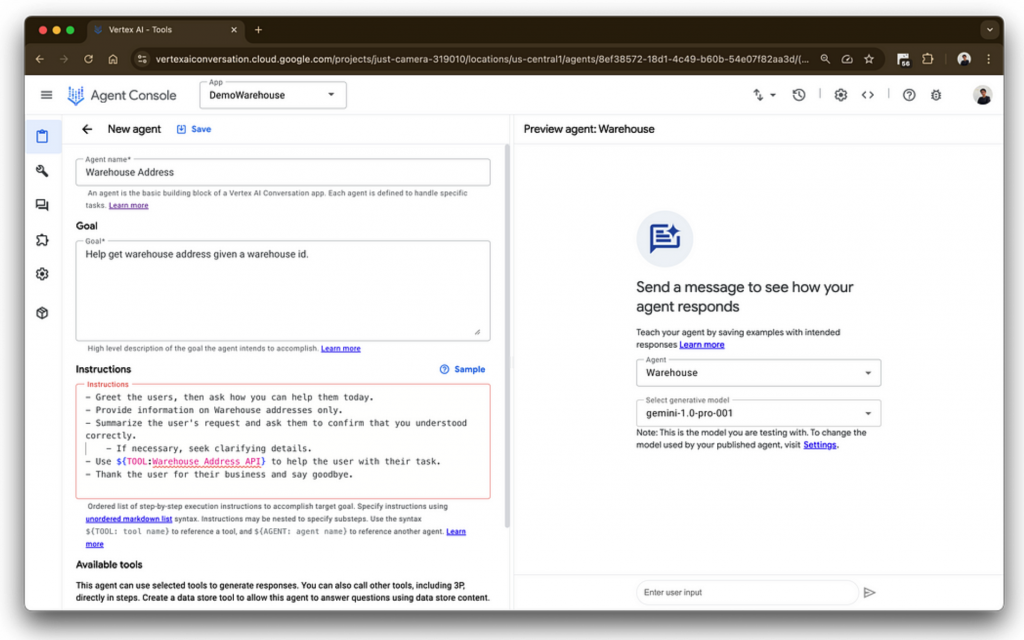
Task: Click the Preview agent: Warehouse title
Action: pyautogui.click(x=588, y=129)
